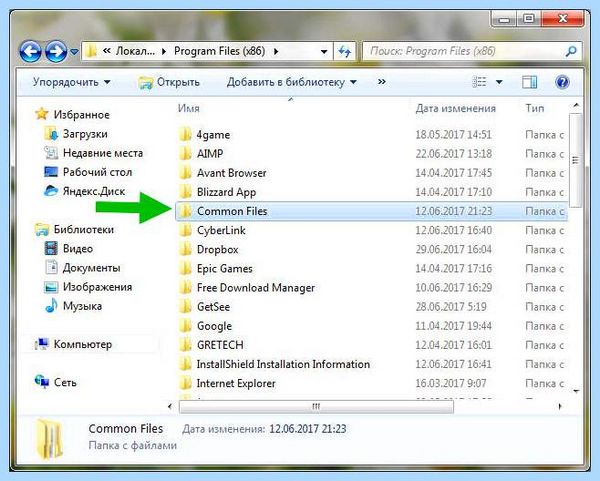Click the Epic Games folder icon
Screen dimensions: 600x481
(186, 268)
